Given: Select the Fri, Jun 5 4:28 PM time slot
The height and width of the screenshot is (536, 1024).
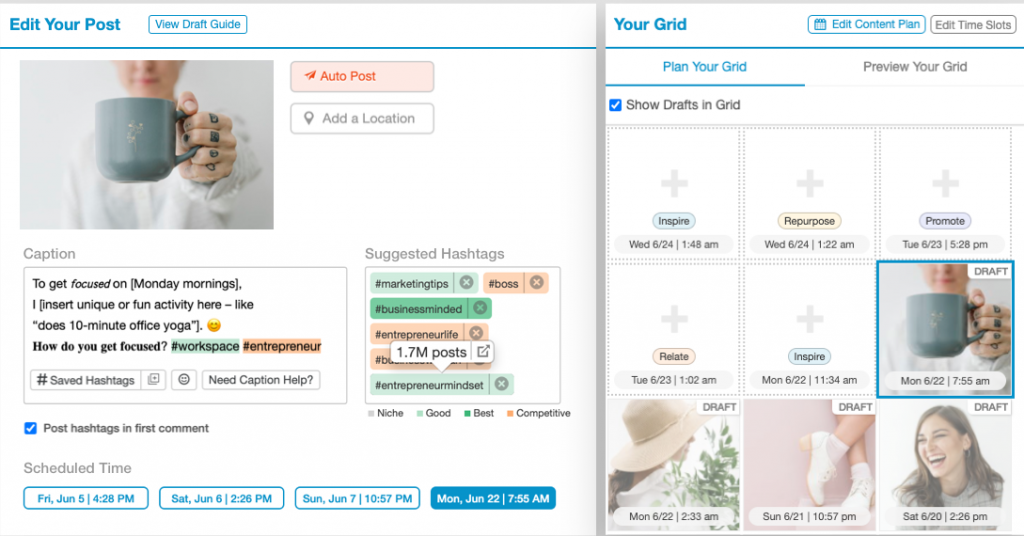Looking at the screenshot, I should point(86,498).
